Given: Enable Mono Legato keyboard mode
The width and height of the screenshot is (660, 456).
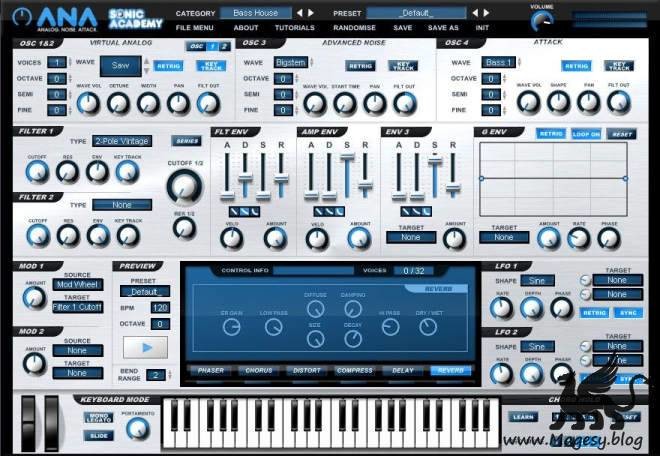Looking at the screenshot, I should 99,418.
